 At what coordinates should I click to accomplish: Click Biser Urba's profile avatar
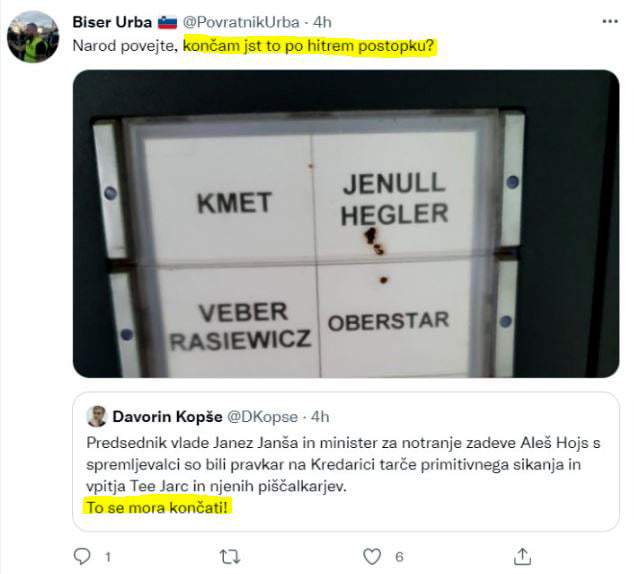click(x=32, y=37)
